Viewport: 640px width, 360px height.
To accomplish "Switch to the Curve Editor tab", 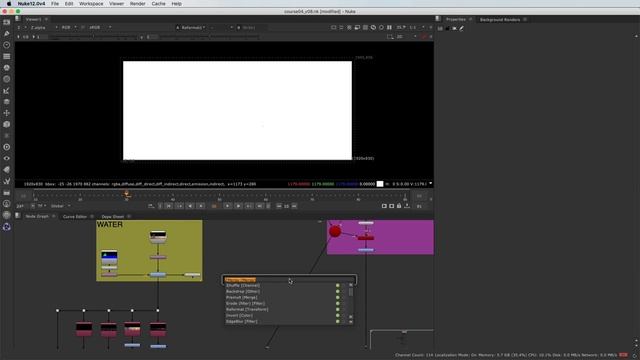I will [x=75, y=217].
